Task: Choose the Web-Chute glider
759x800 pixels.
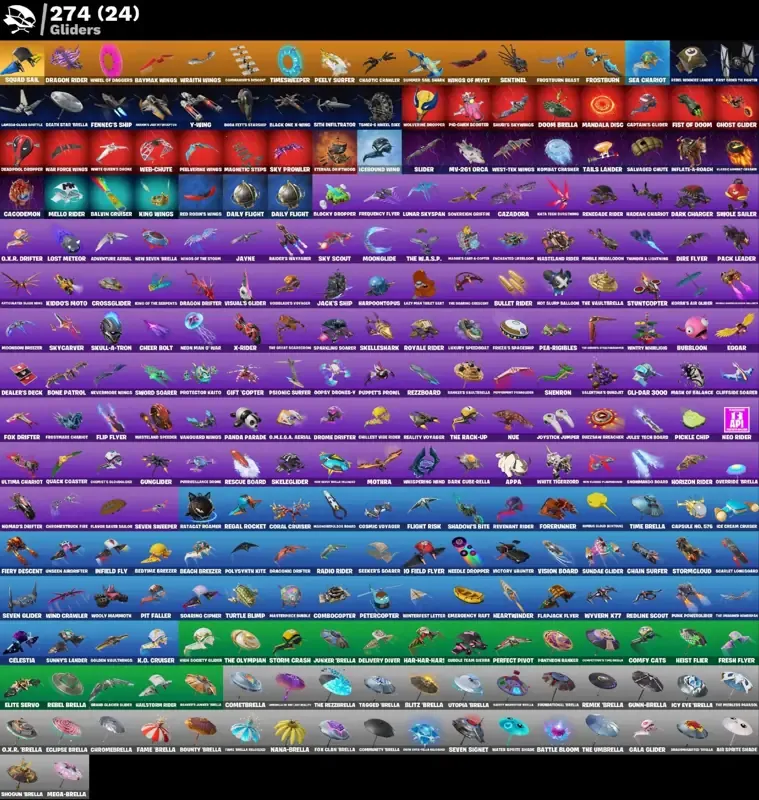Action: tap(156, 152)
